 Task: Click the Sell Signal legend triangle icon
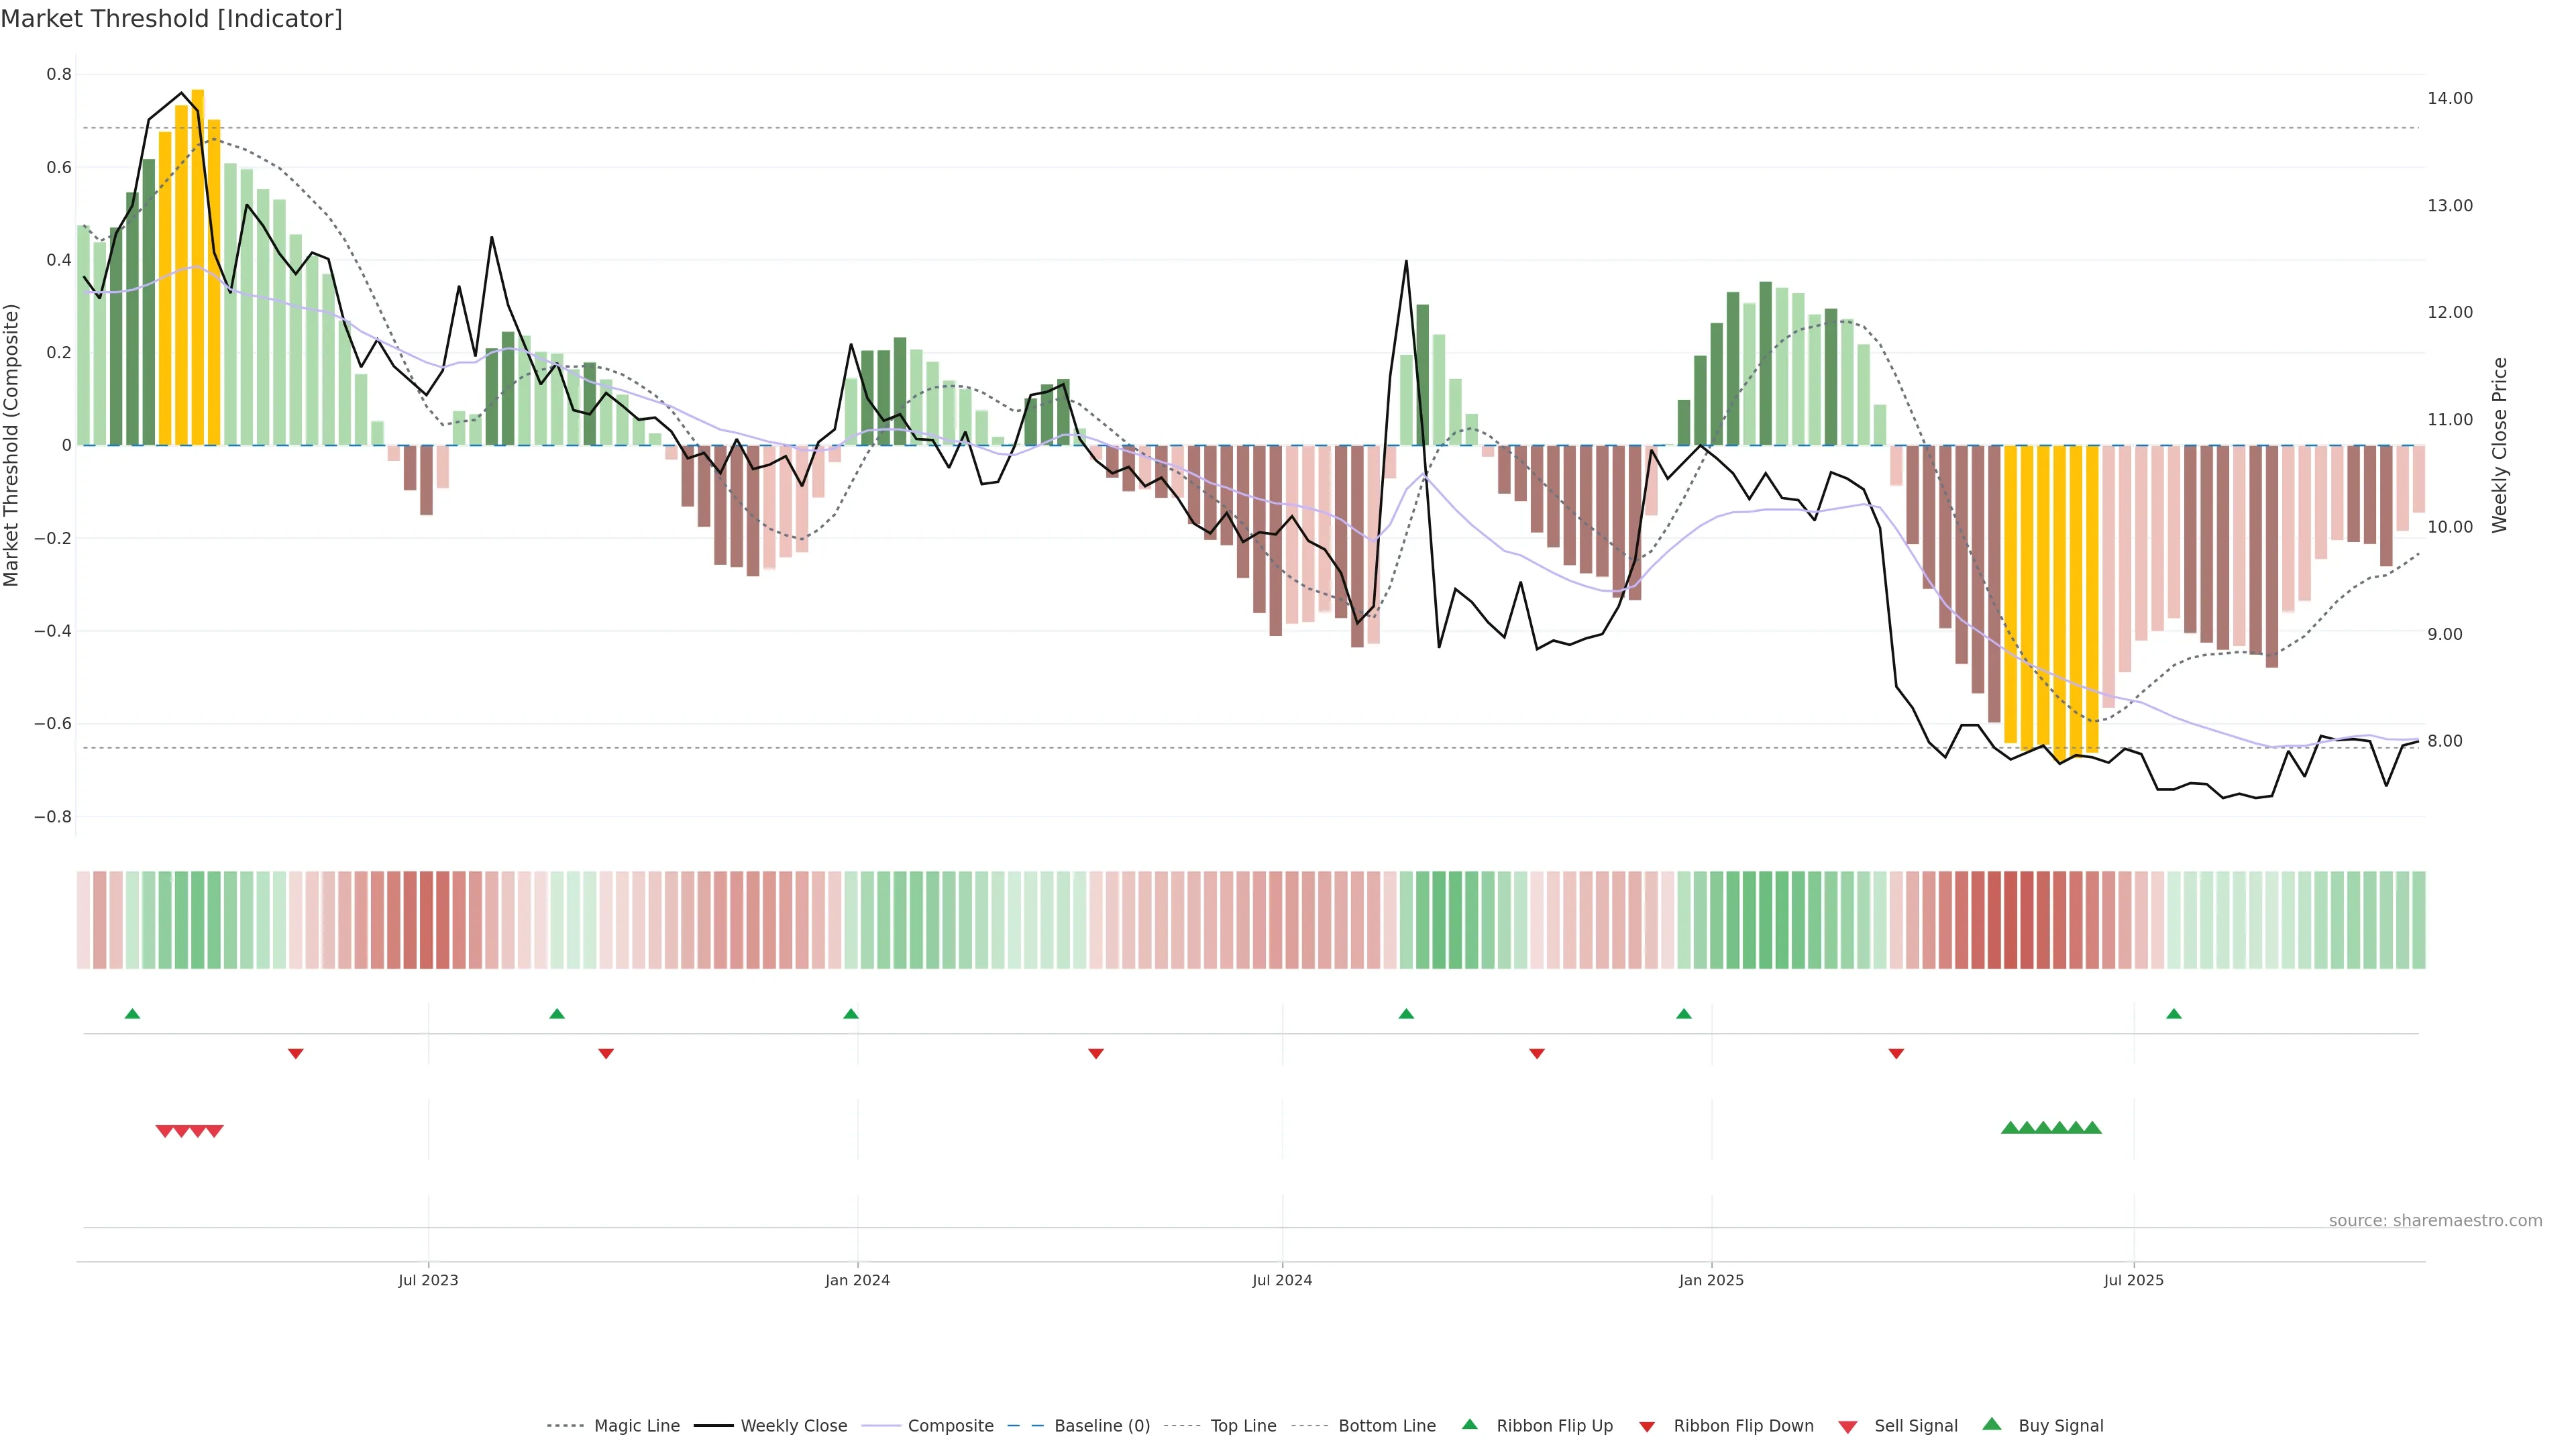1847,1426
